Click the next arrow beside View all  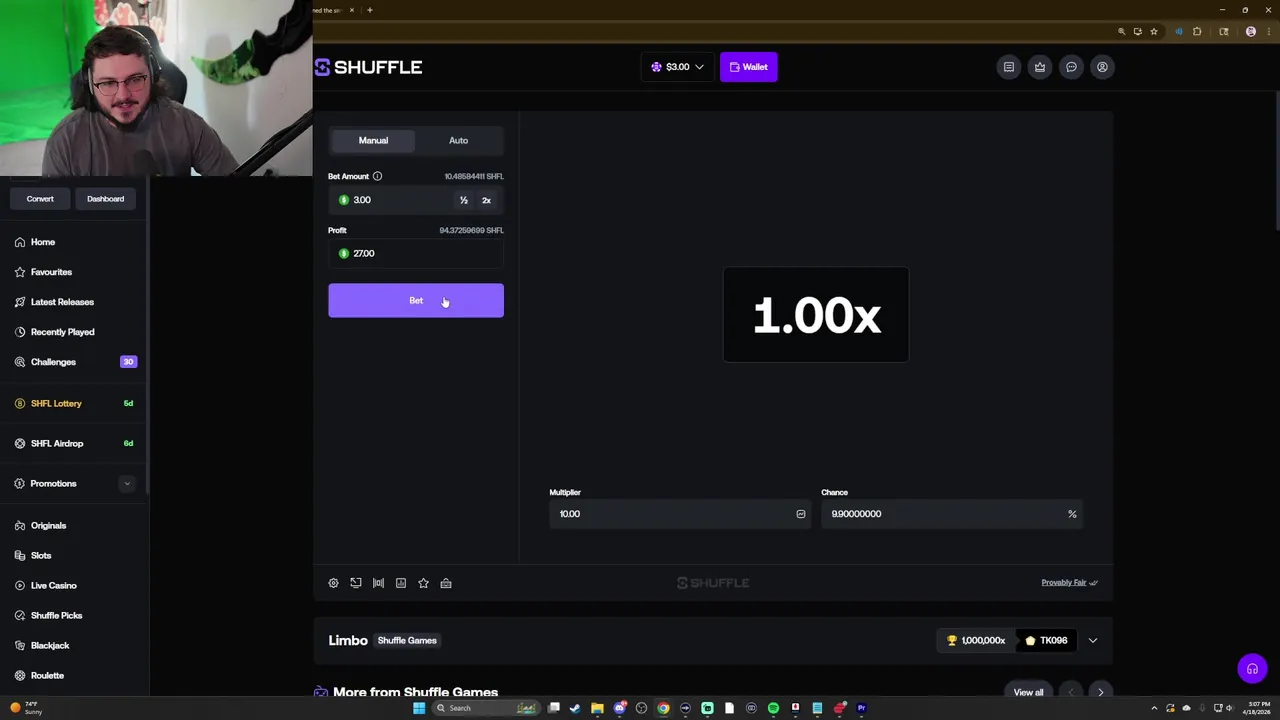(x=1101, y=692)
